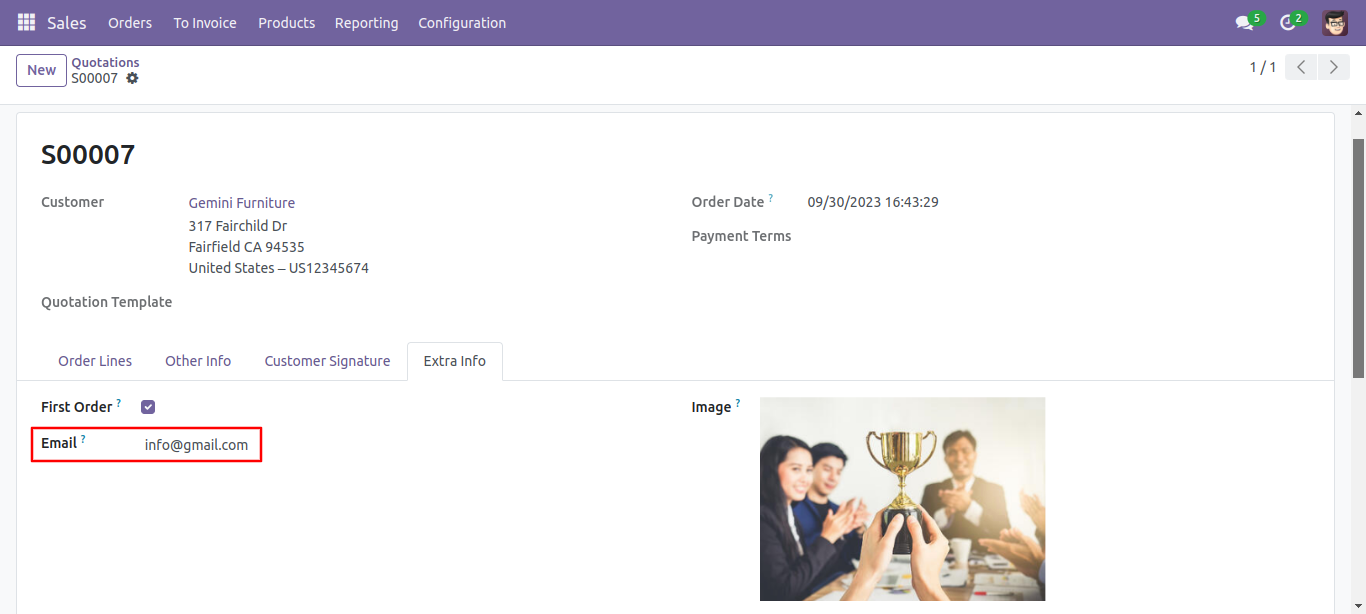The image size is (1366, 614).
Task: Click the S00007 breadcrumb text
Action: point(95,78)
